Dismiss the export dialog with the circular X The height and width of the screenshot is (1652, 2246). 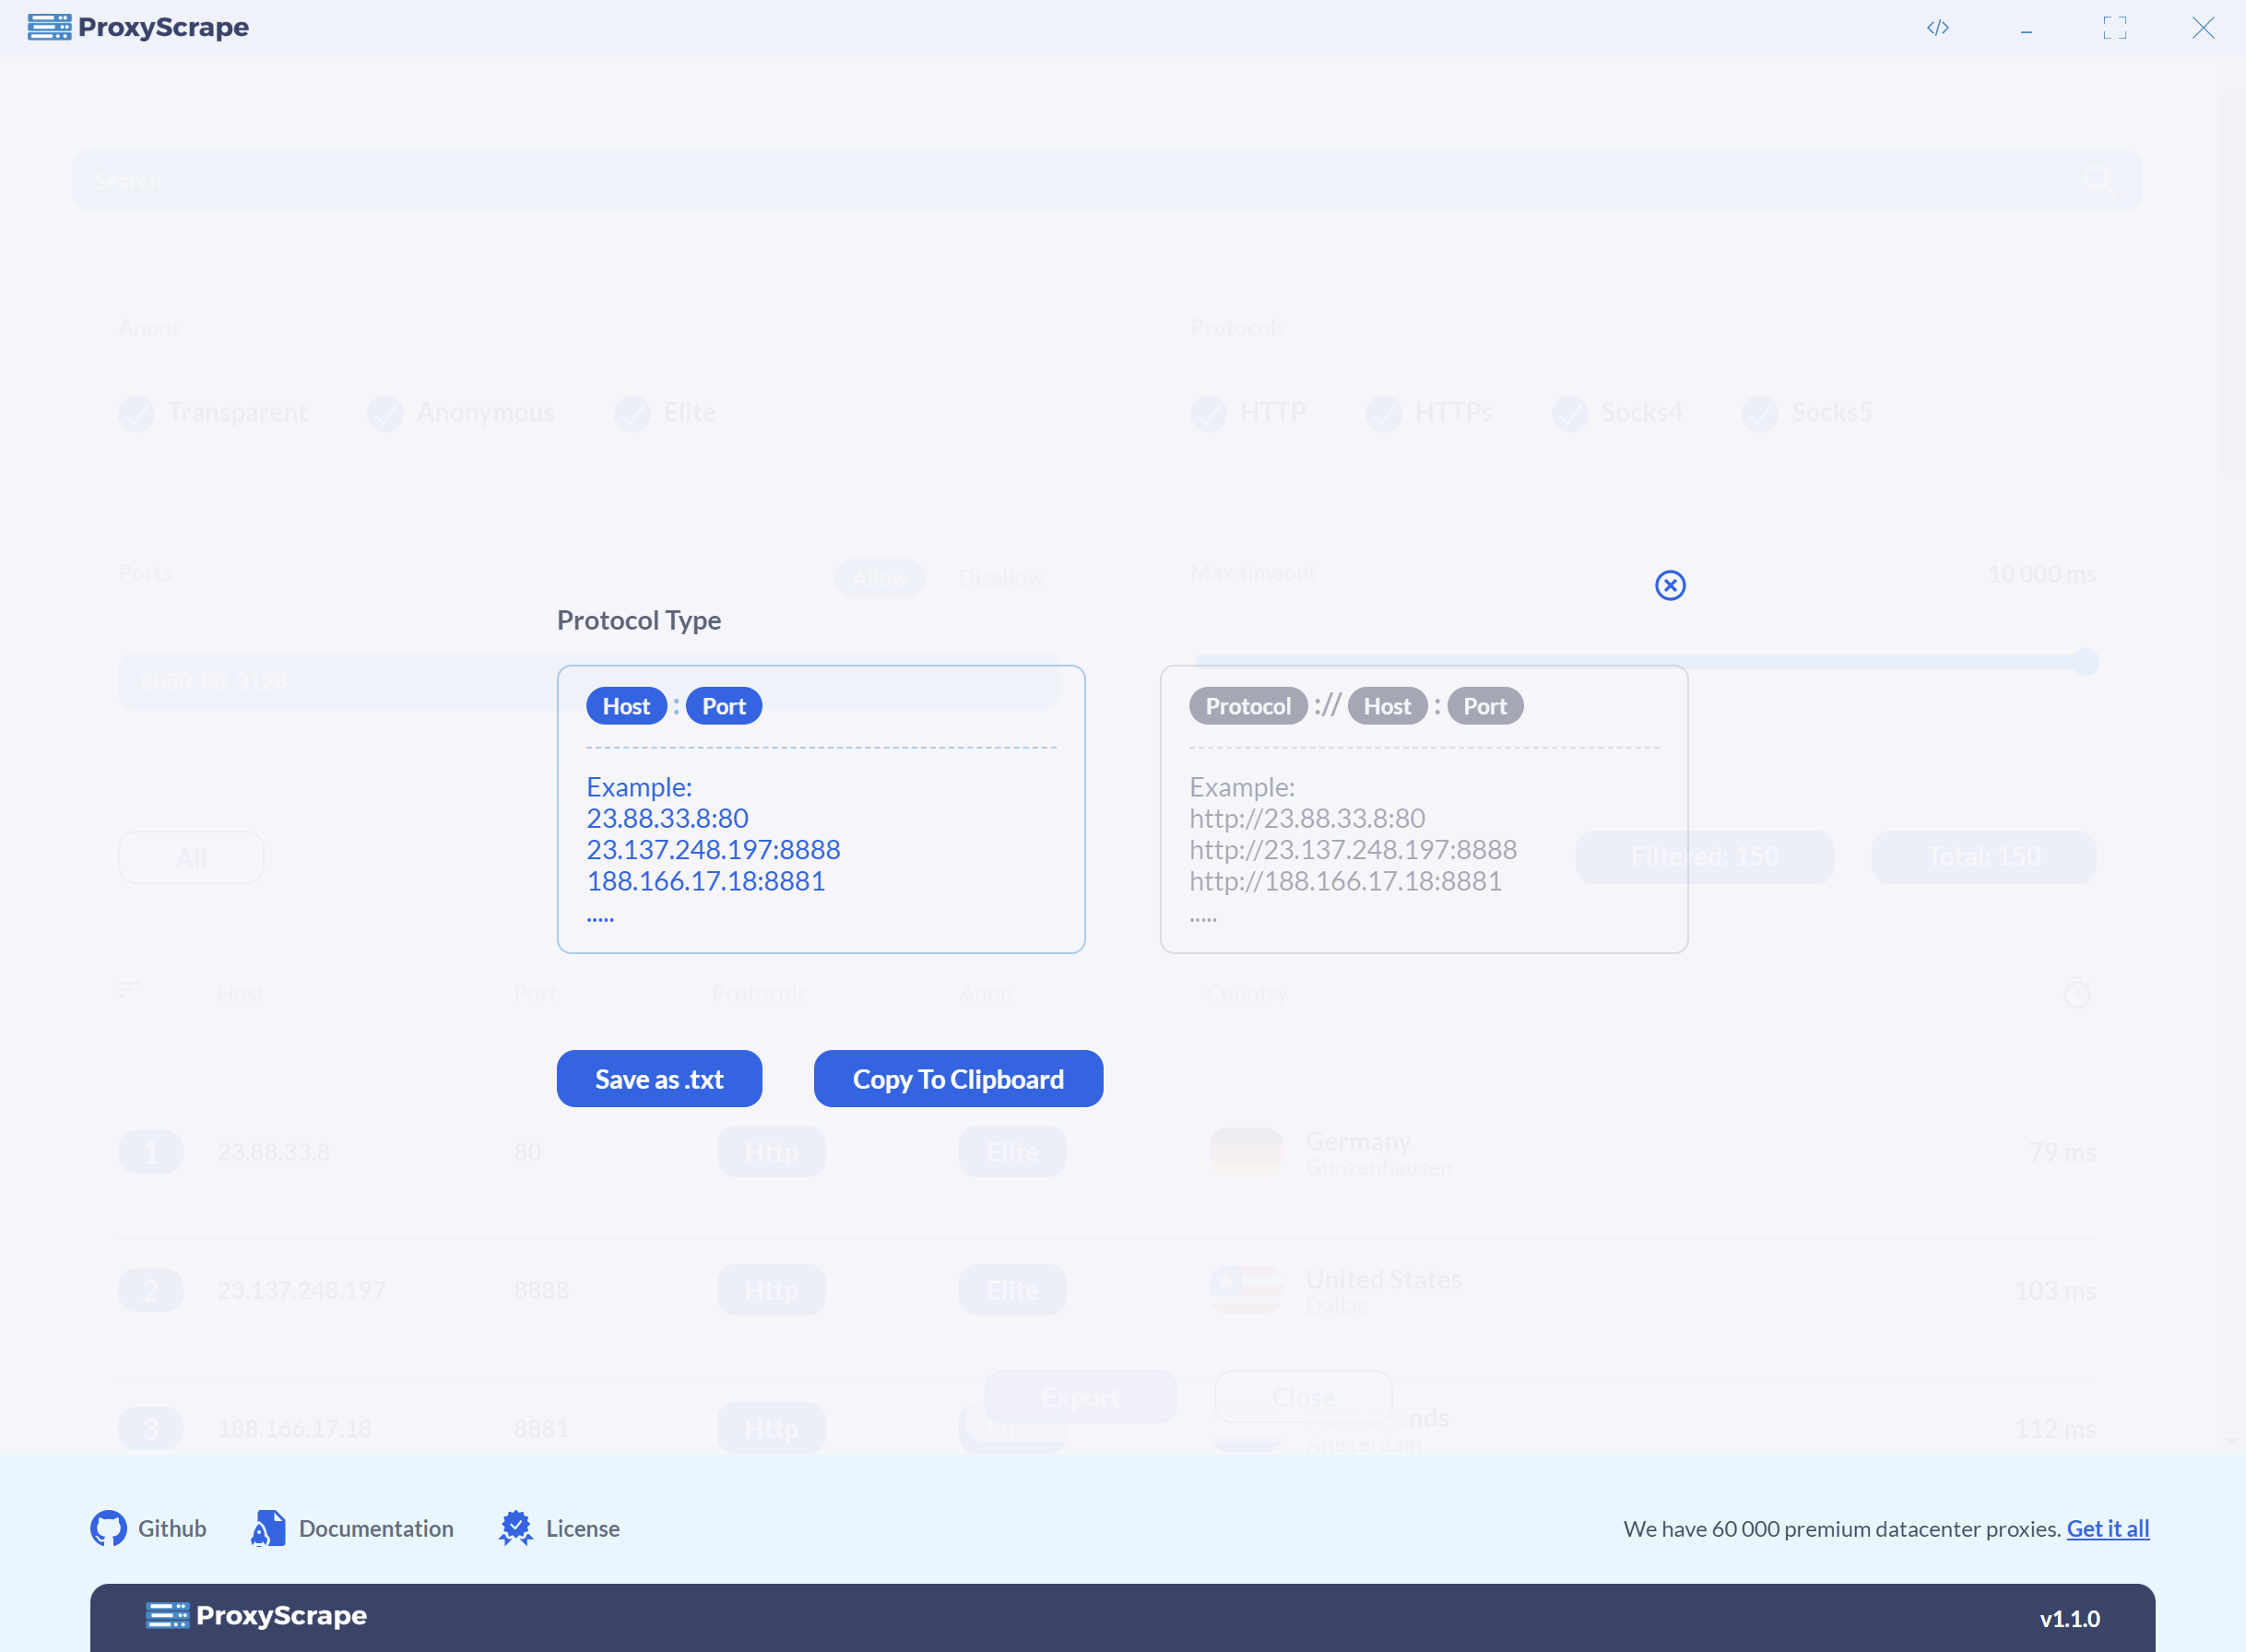(x=1669, y=585)
